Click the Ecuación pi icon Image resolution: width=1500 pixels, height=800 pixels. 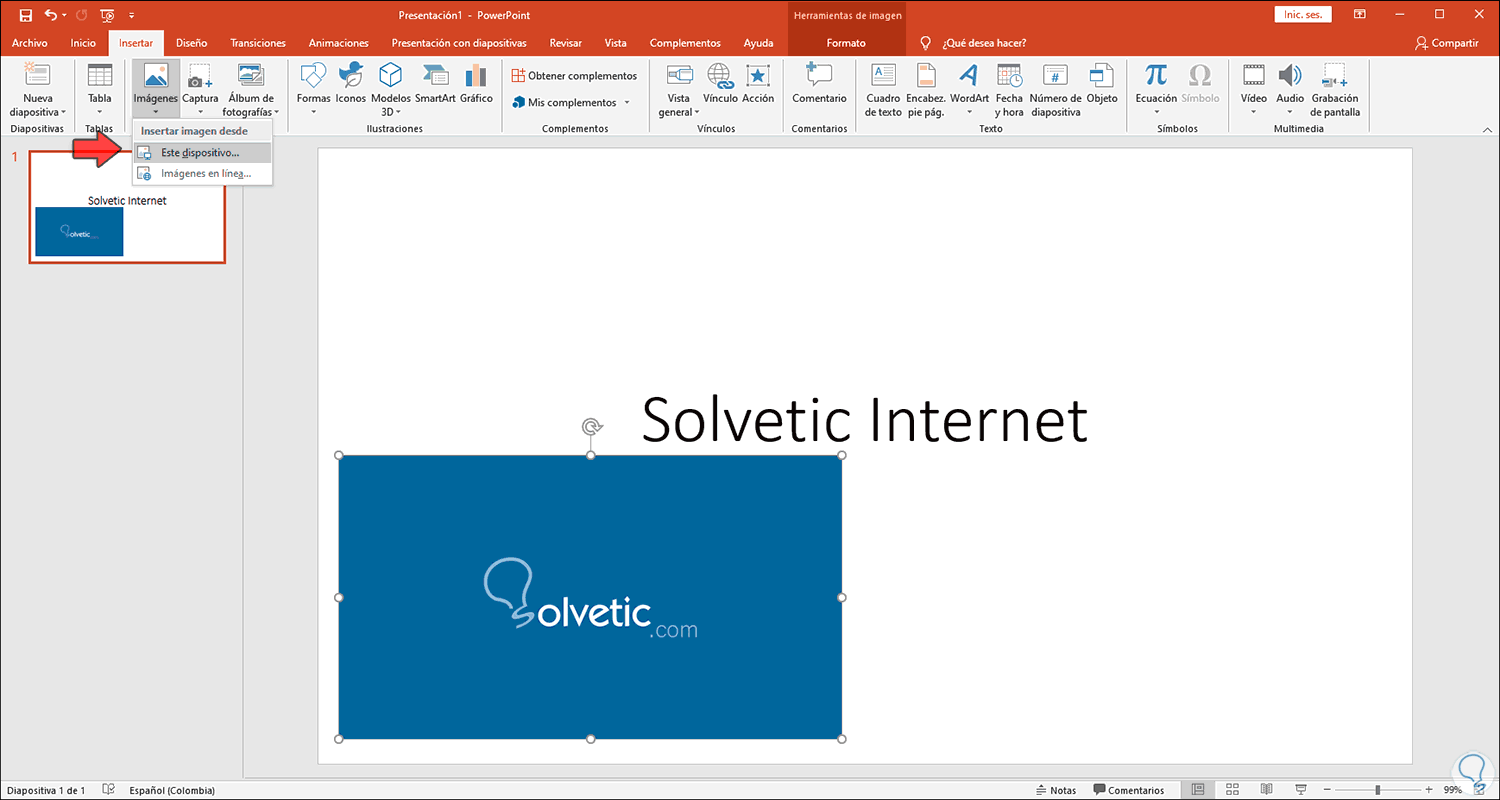1156,75
